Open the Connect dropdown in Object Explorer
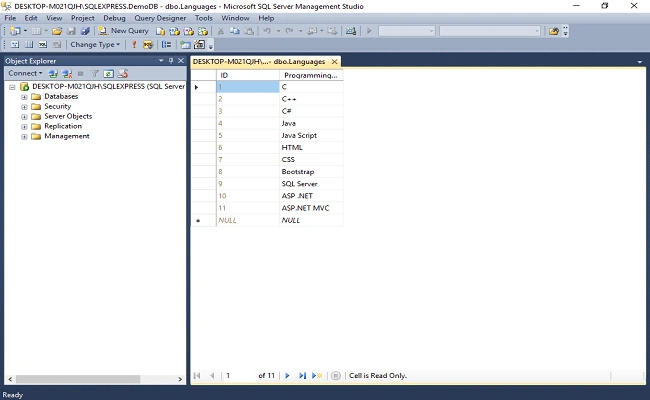Image resolution: width=650 pixels, height=400 pixels. click(x=25, y=73)
